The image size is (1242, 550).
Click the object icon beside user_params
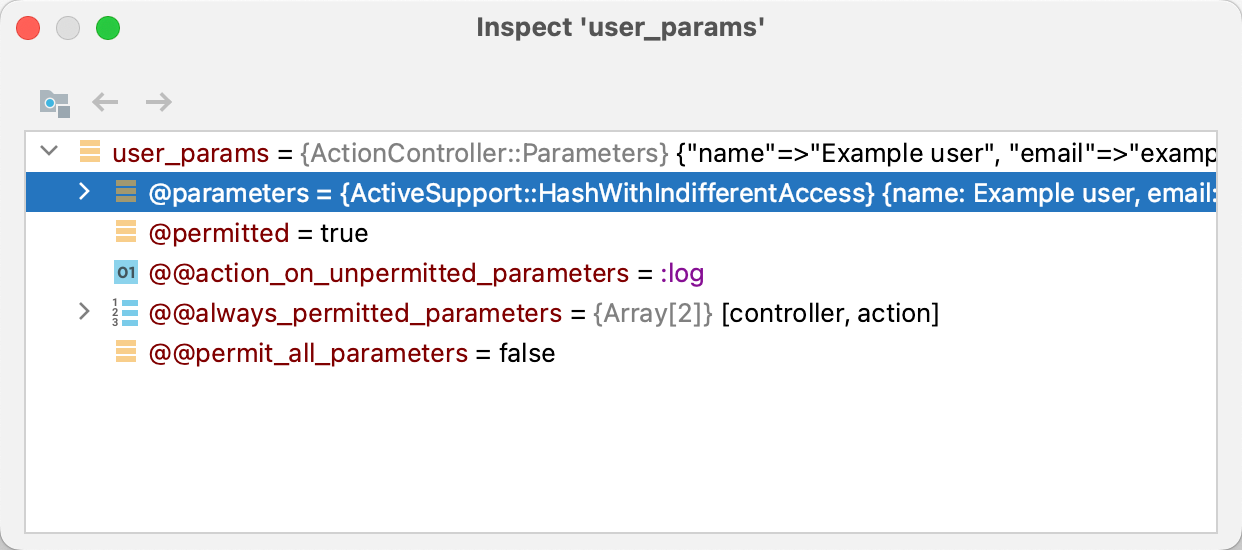point(90,153)
